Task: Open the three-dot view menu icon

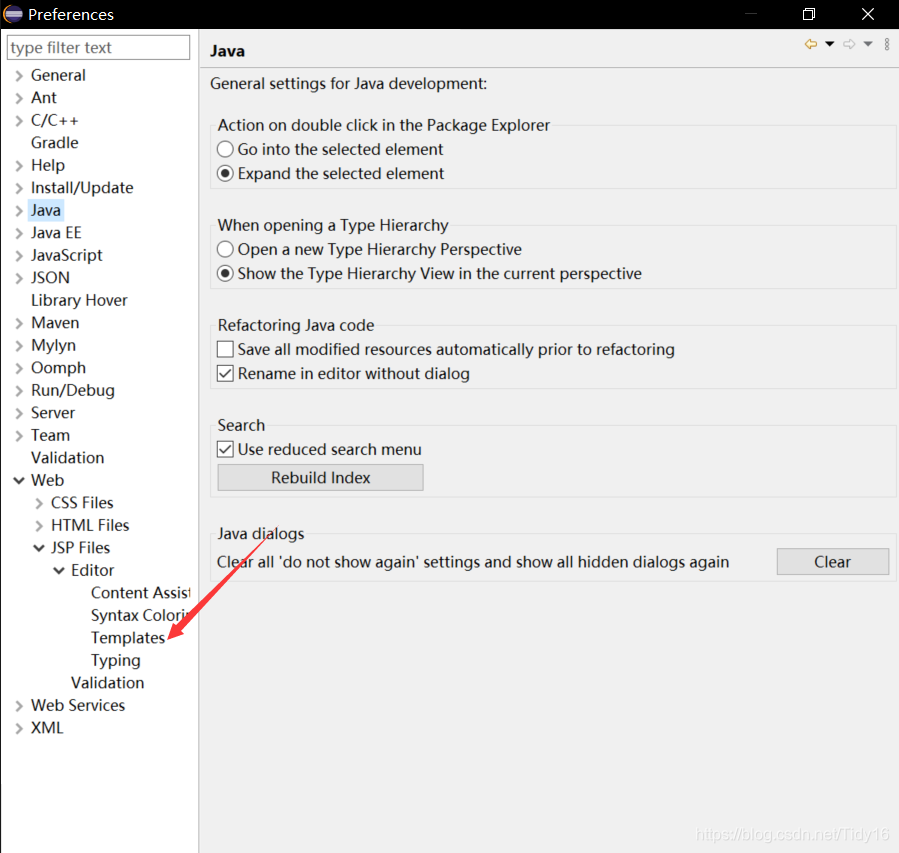Action: [887, 44]
